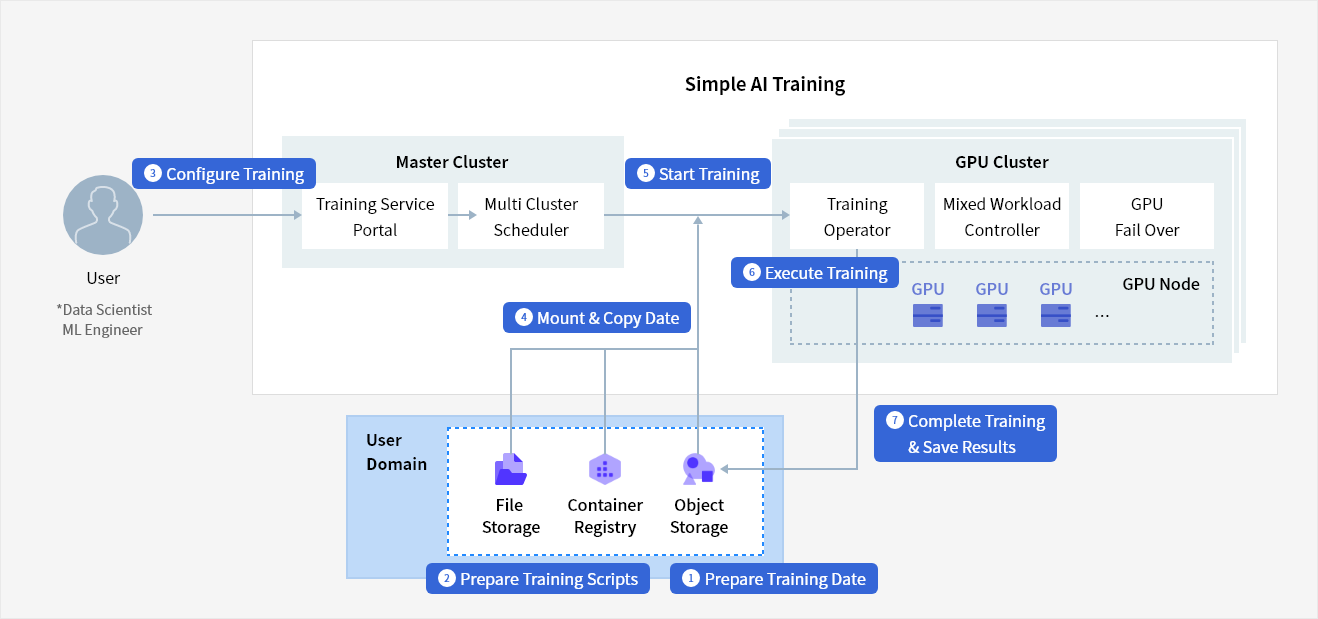1318x619 pixels.
Task: Click the Simple AI Training title
Action: coord(765,84)
